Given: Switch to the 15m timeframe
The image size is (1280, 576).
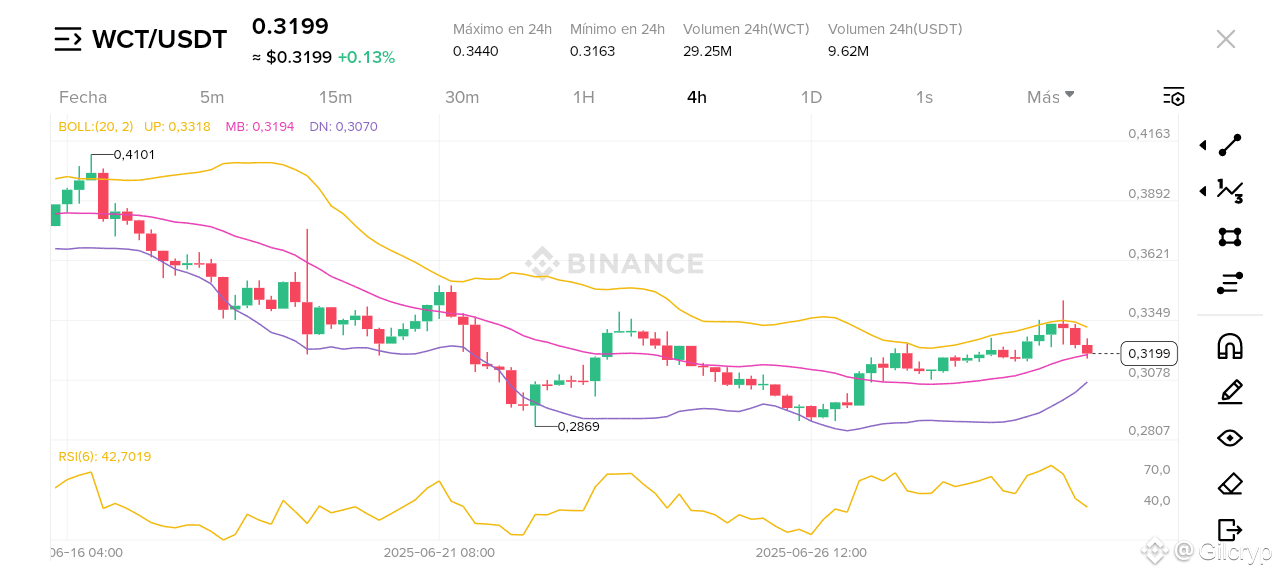Looking at the screenshot, I should pos(335,97).
